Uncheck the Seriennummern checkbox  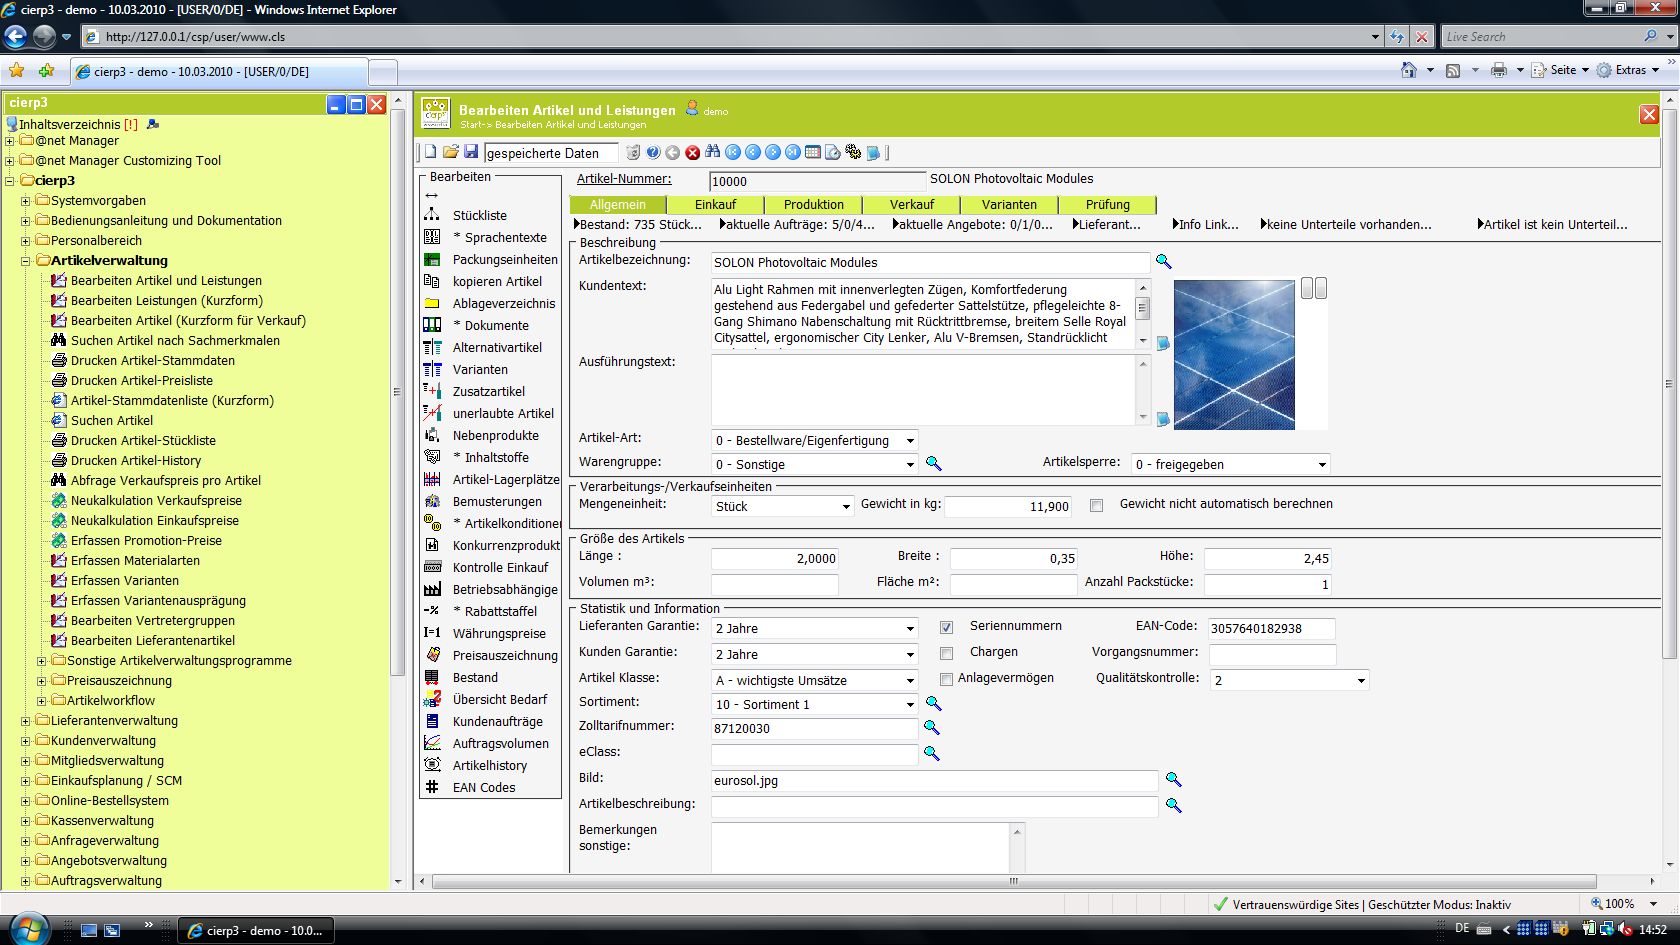point(946,627)
